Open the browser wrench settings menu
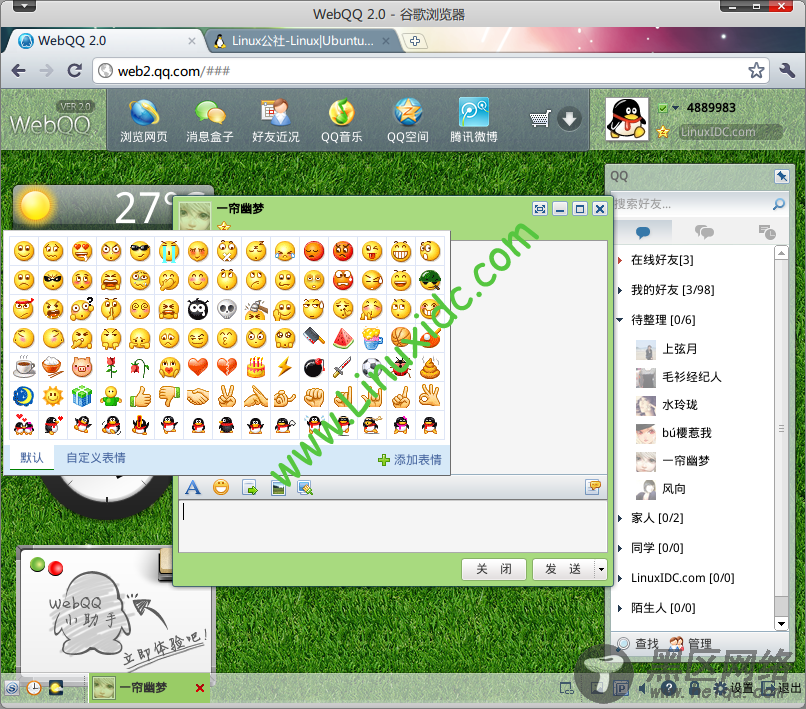Viewport: 806px width, 709px height. [787, 70]
